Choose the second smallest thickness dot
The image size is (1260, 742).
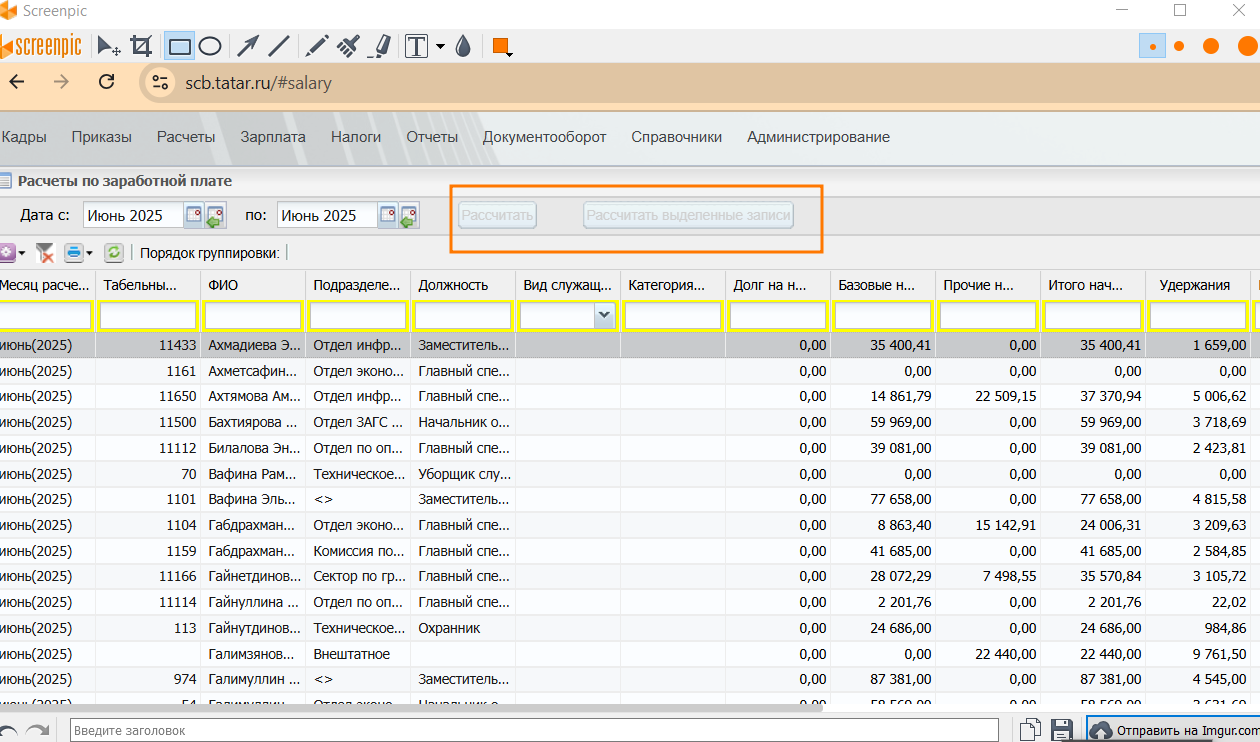(x=1179, y=46)
